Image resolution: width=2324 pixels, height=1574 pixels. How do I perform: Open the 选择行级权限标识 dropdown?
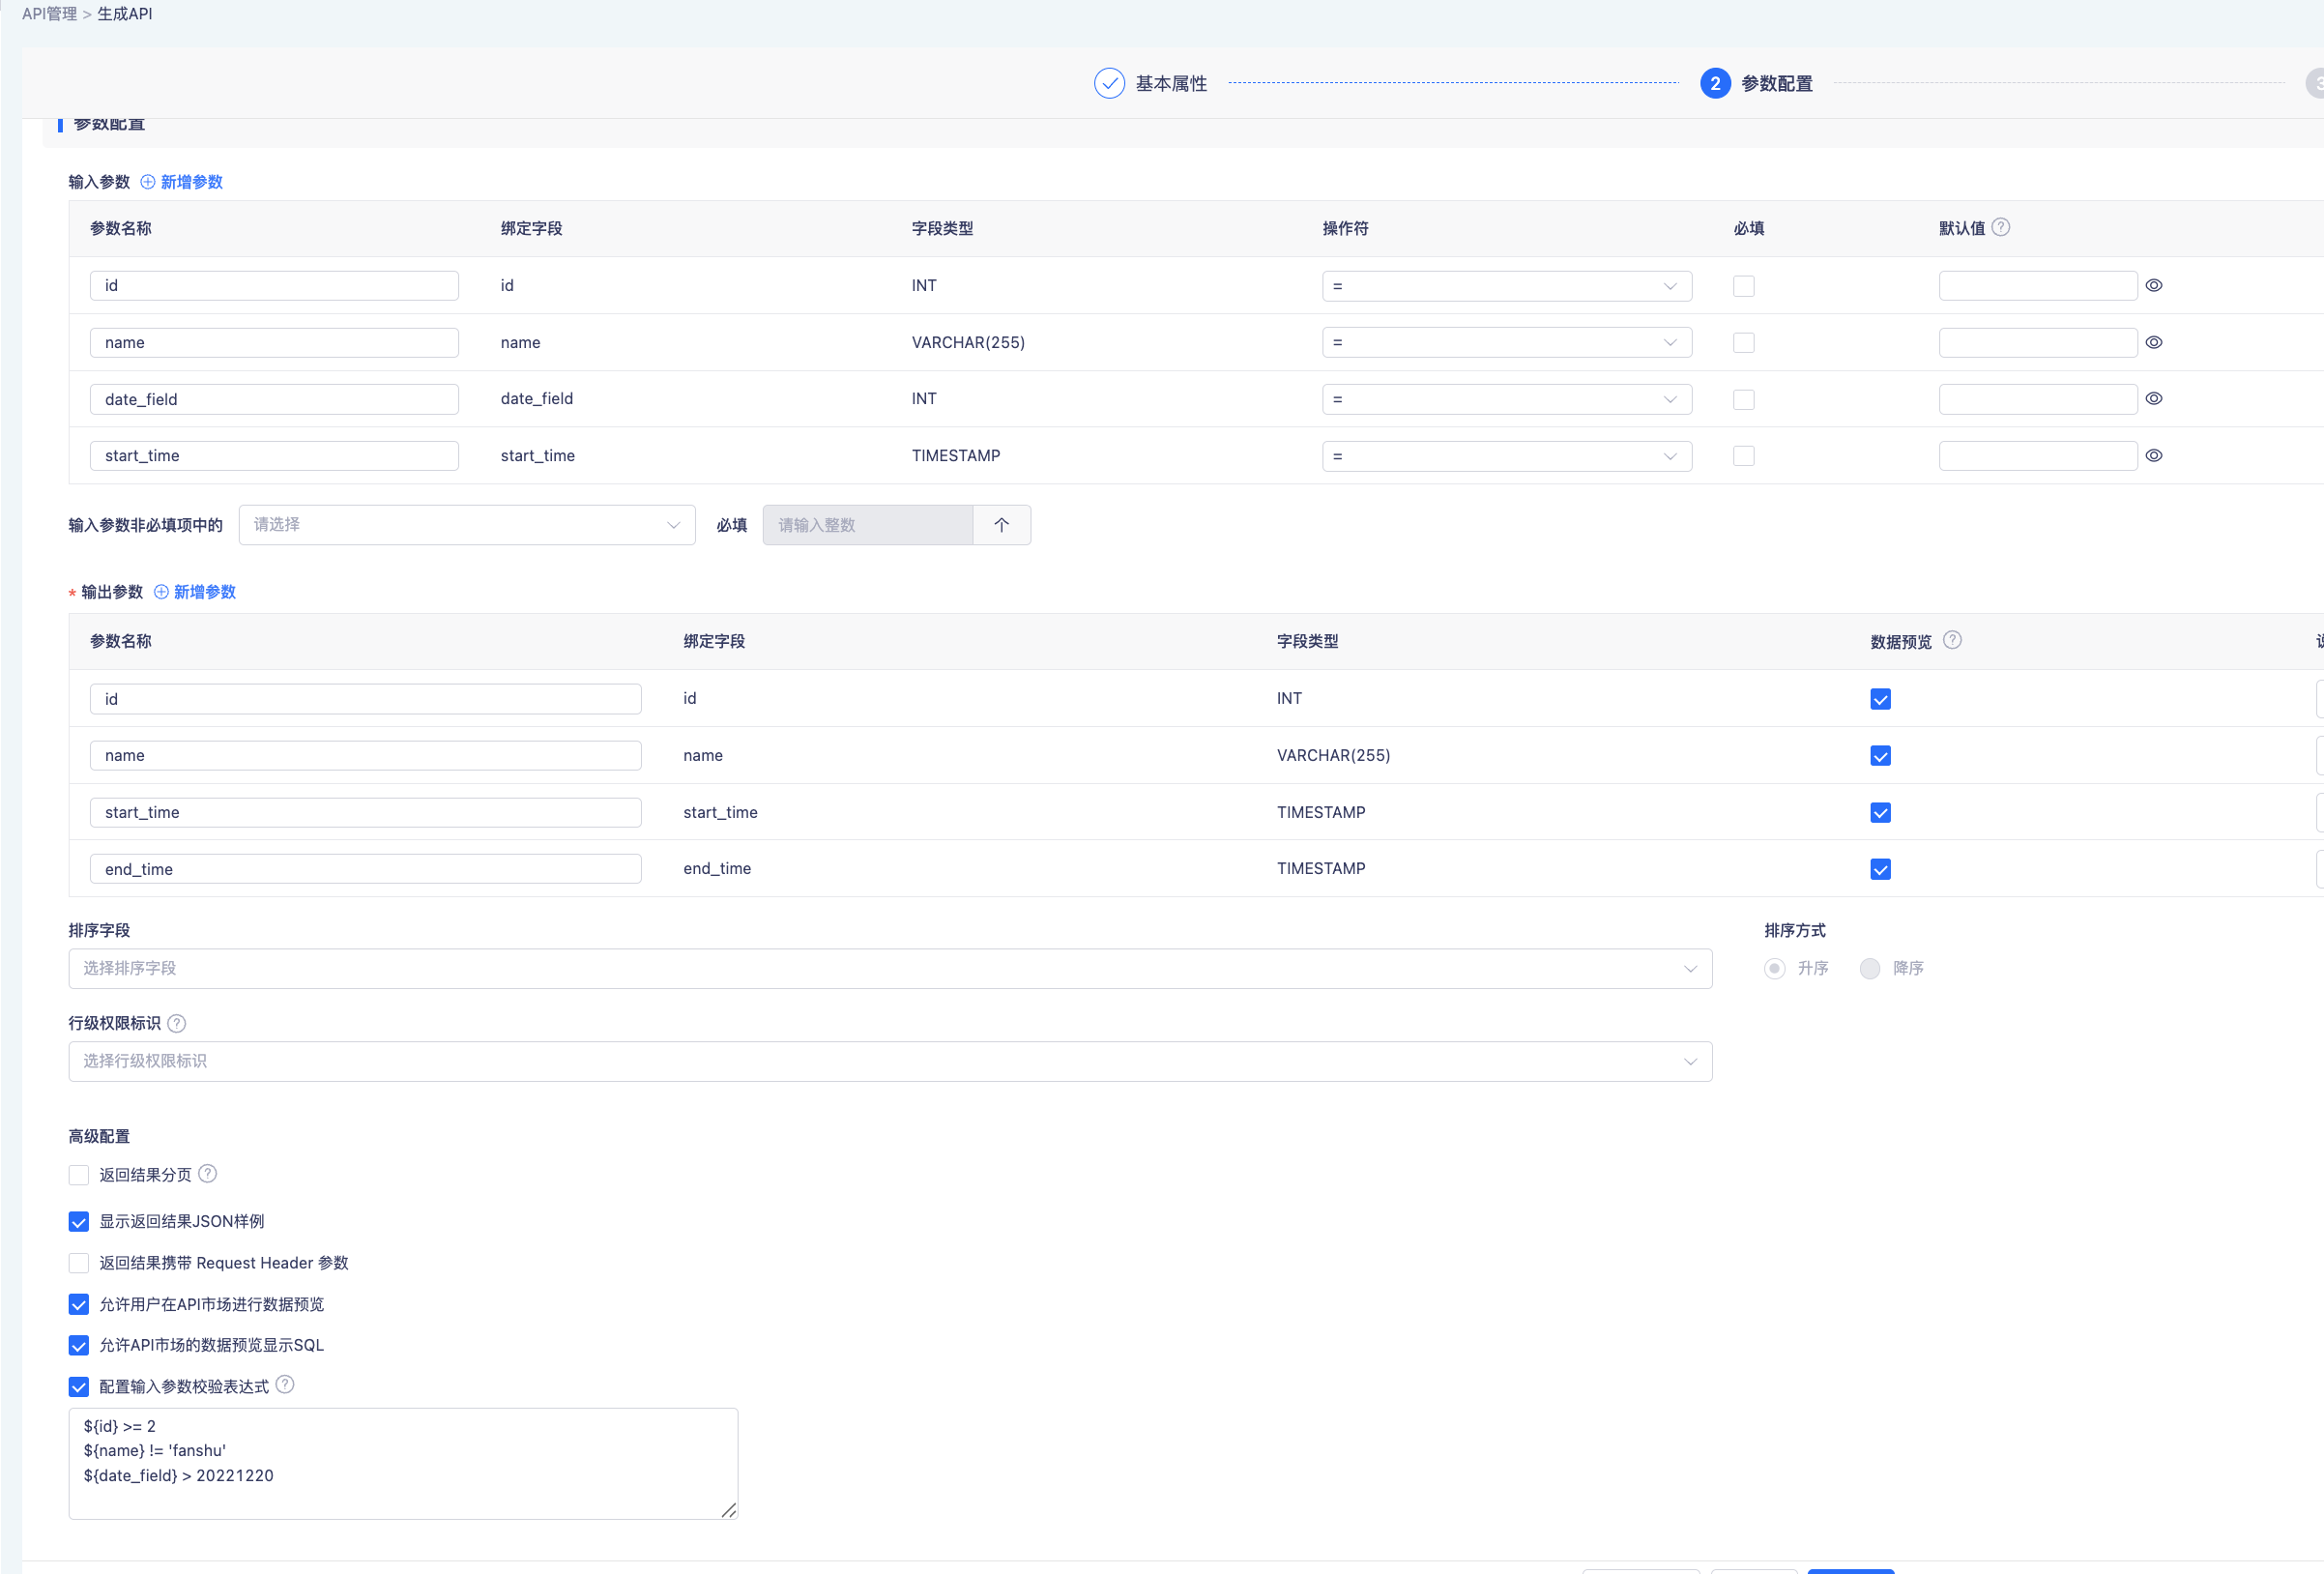click(889, 1061)
